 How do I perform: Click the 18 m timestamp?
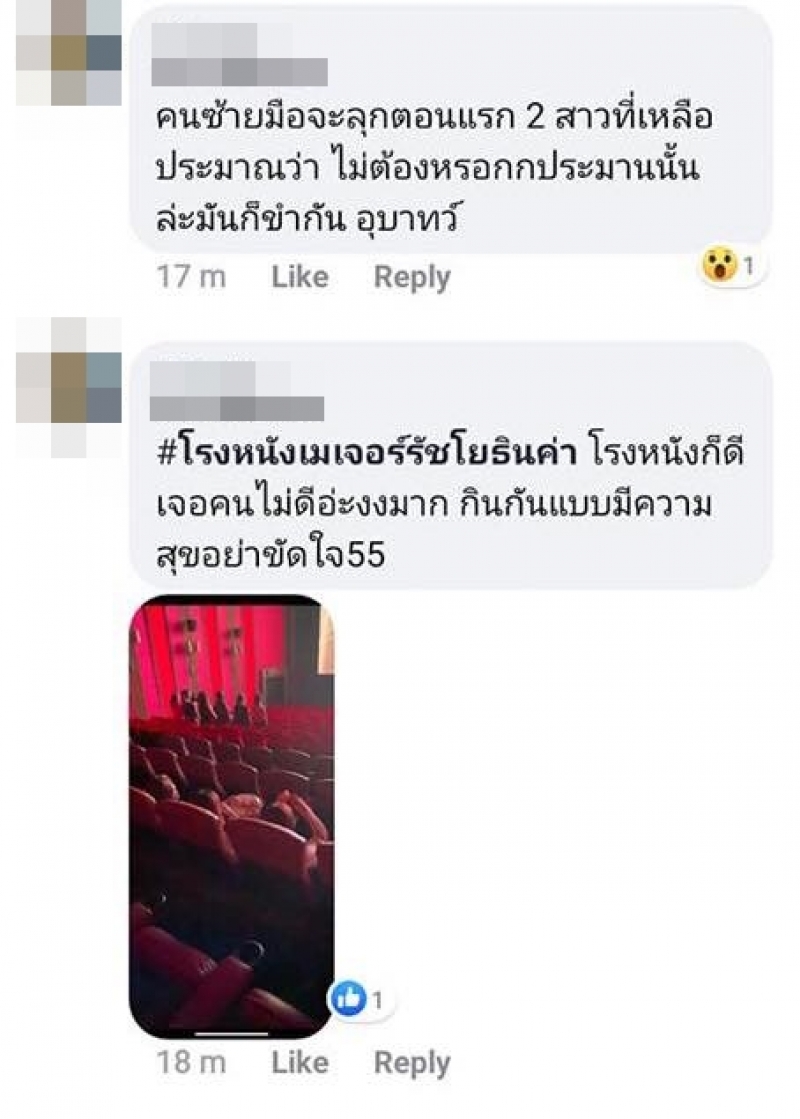click(191, 1063)
